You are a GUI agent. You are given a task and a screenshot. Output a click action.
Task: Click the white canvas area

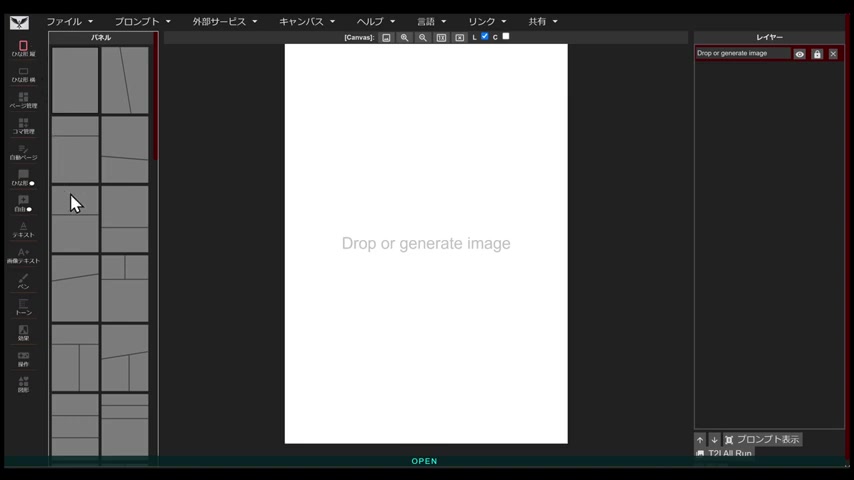426,244
